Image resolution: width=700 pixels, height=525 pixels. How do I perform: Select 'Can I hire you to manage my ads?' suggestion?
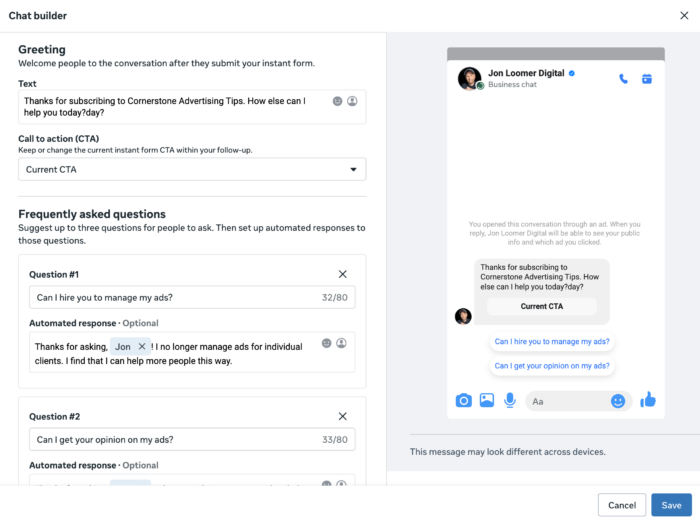552,342
